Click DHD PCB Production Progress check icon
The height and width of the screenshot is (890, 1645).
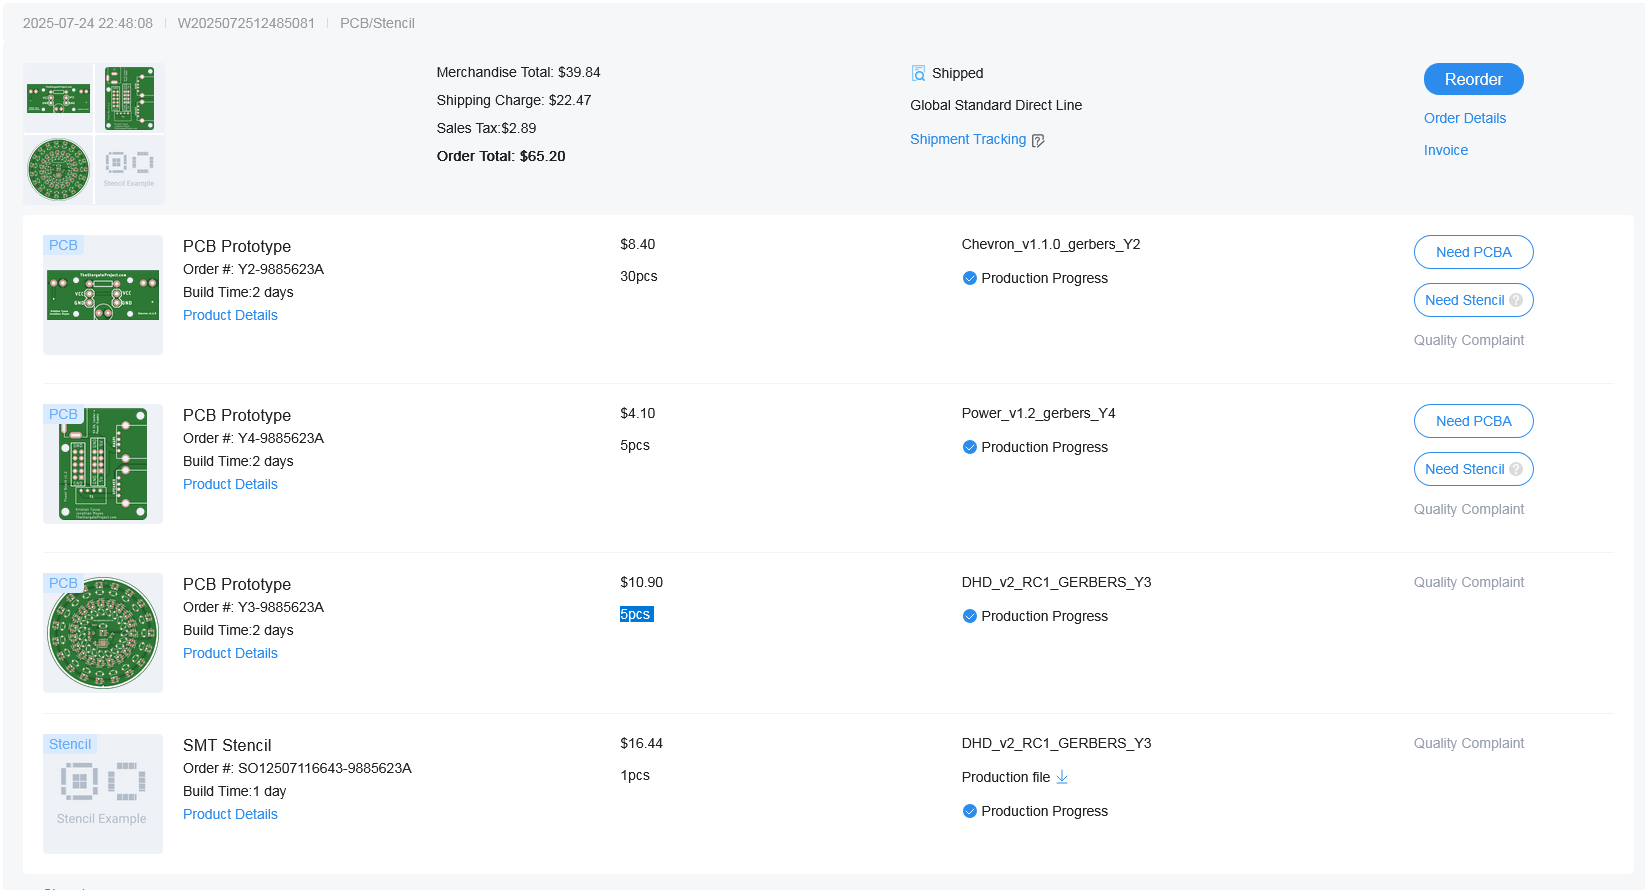(x=969, y=616)
